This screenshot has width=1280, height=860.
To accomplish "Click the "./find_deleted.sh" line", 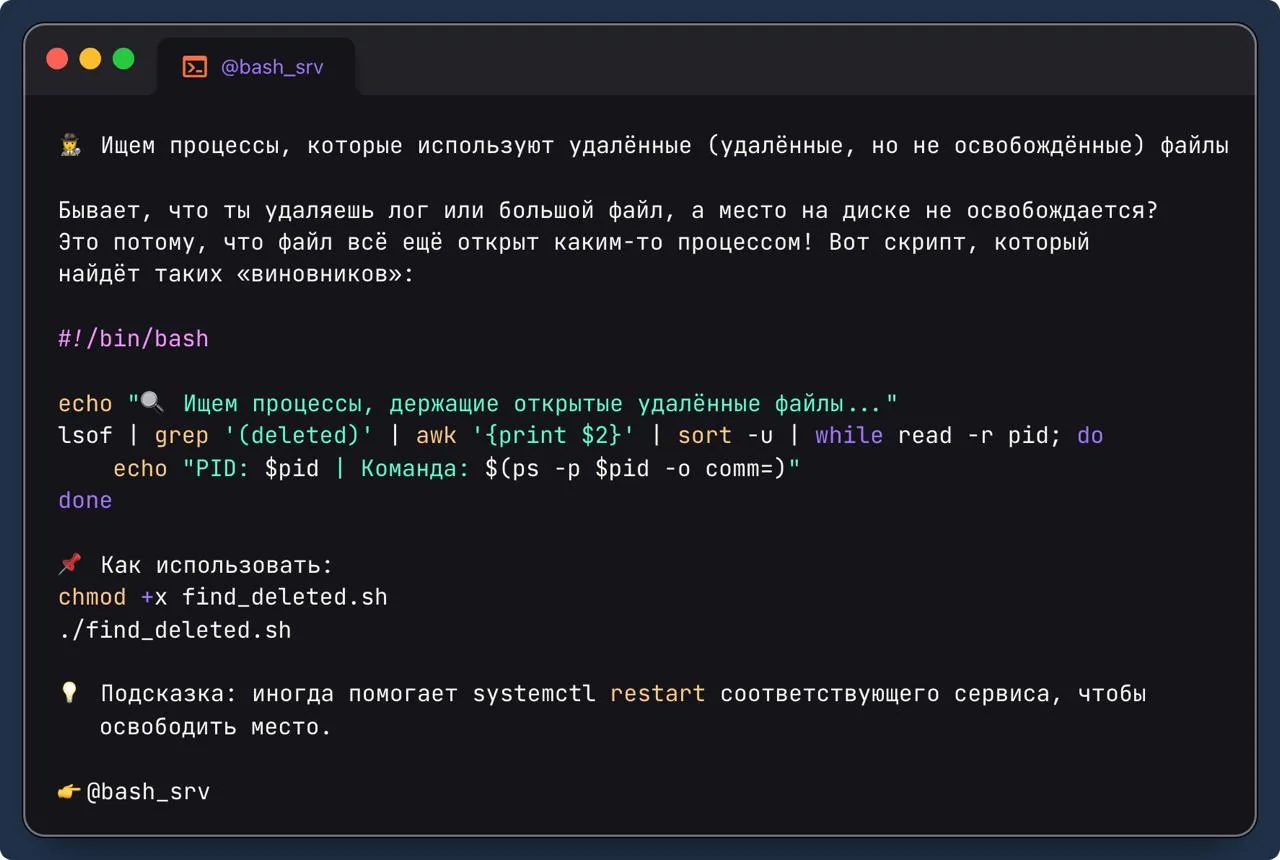I will pos(175,630).
